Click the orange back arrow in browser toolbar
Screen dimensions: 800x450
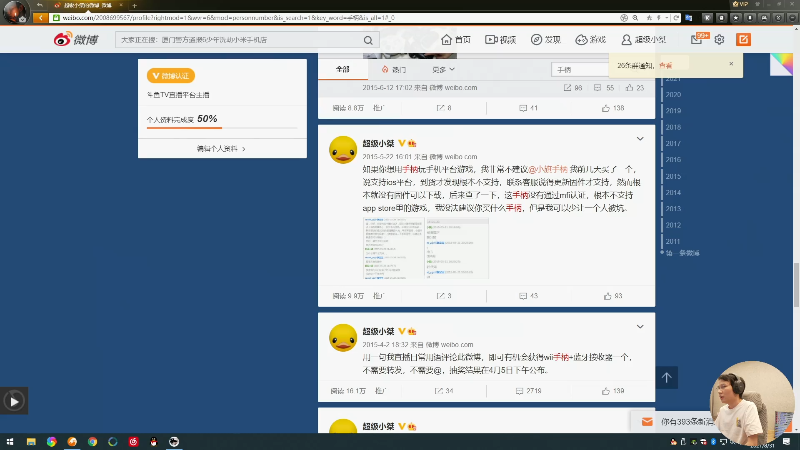click(40, 18)
